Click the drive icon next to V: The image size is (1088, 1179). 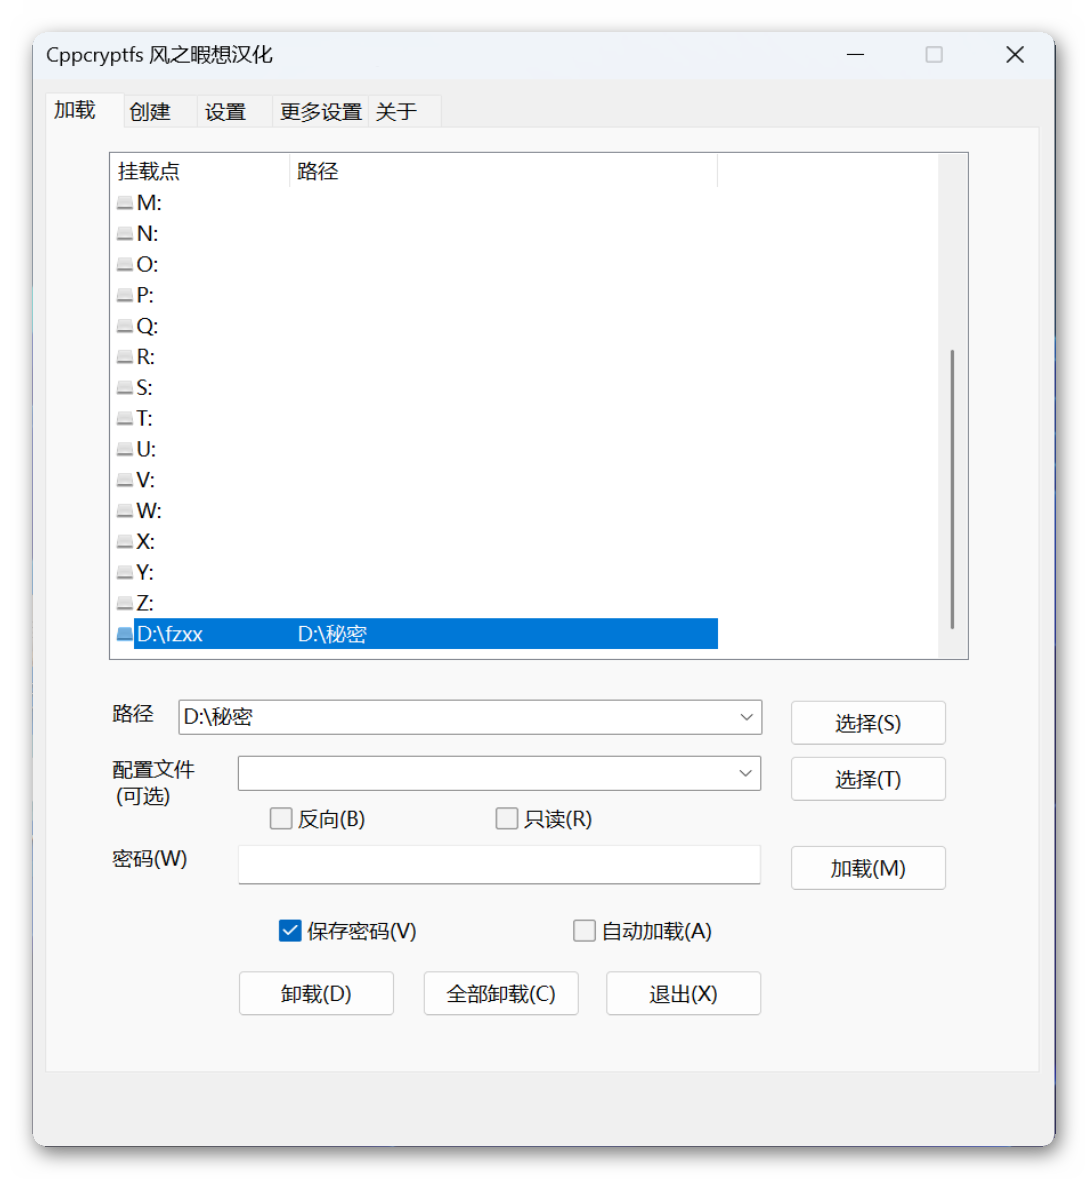click(x=125, y=480)
